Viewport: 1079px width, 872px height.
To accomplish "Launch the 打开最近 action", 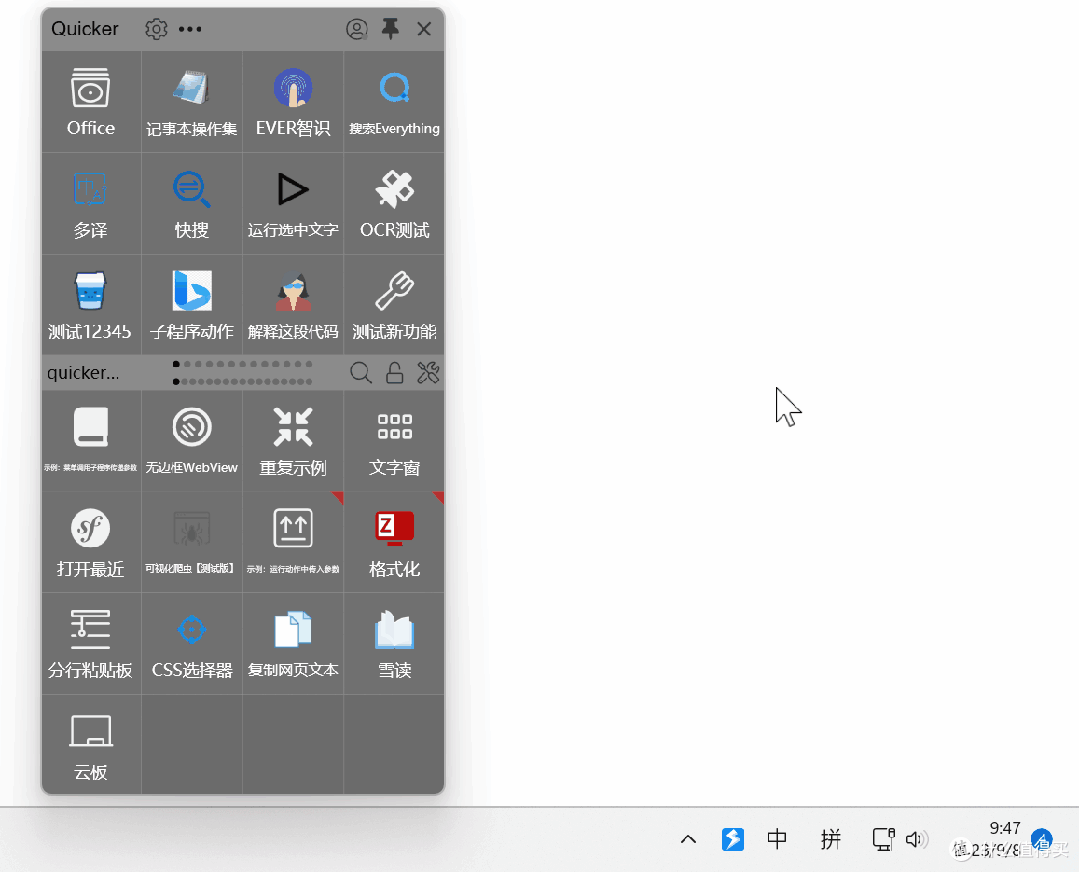I will coord(91,542).
